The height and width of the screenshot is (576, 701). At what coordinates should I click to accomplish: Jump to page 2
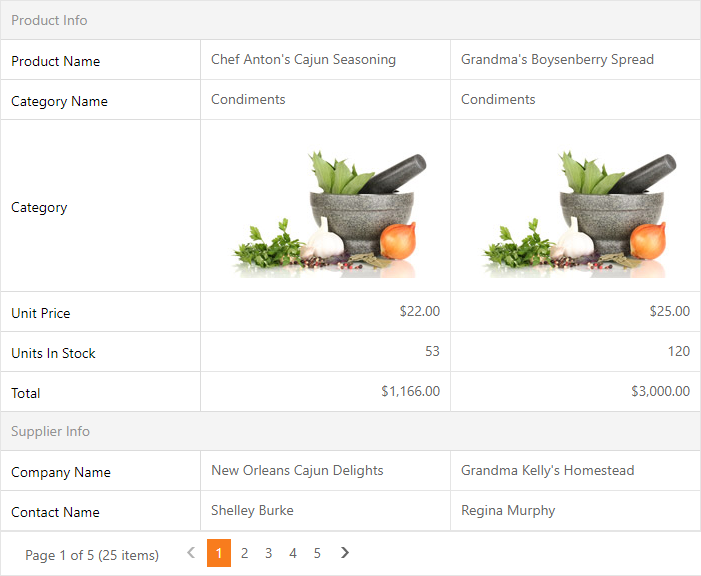(x=244, y=553)
